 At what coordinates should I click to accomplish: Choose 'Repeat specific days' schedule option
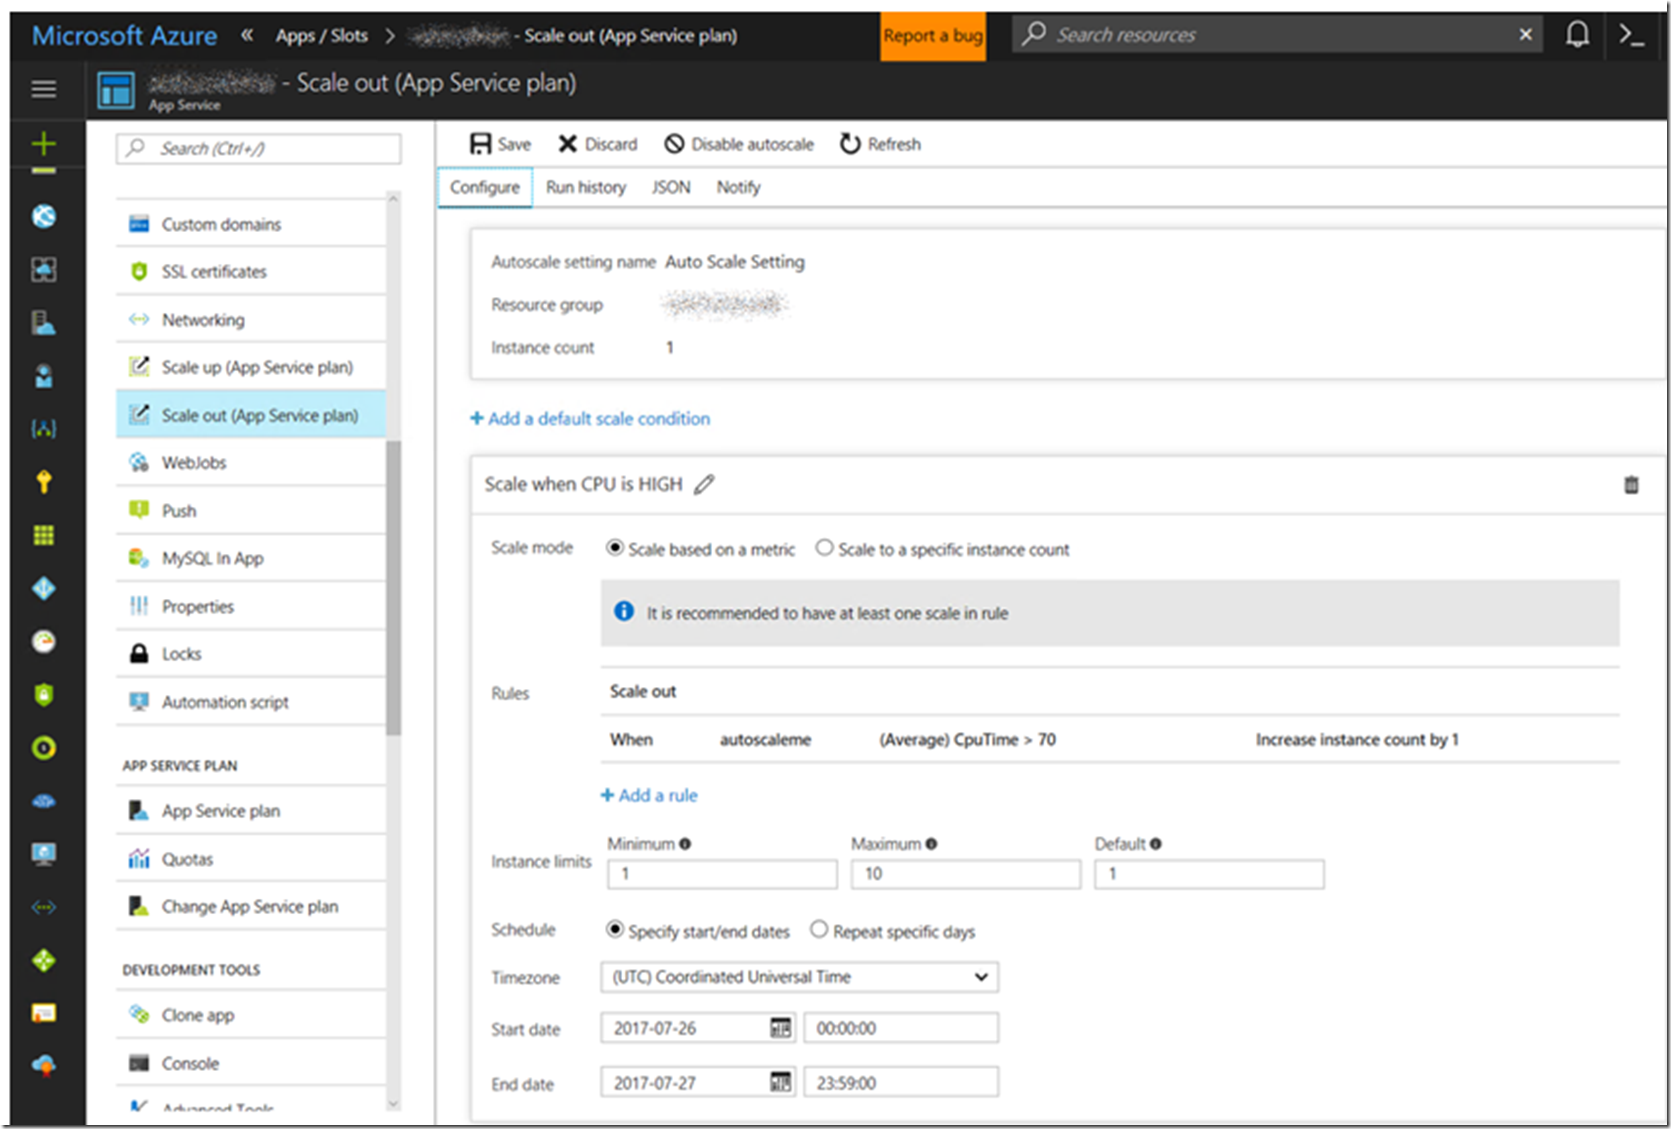pyautogui.click(x=819, y=930)
